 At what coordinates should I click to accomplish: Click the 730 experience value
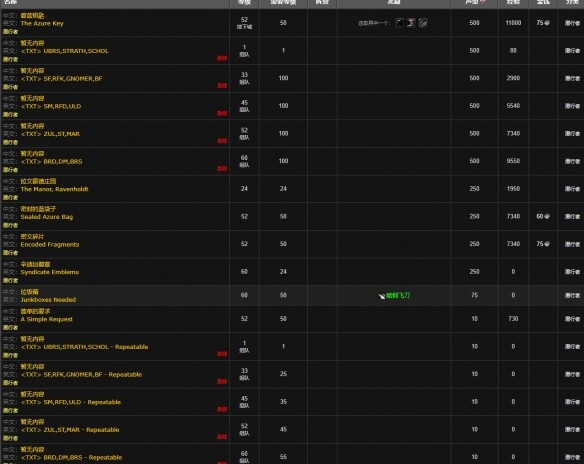513,319
